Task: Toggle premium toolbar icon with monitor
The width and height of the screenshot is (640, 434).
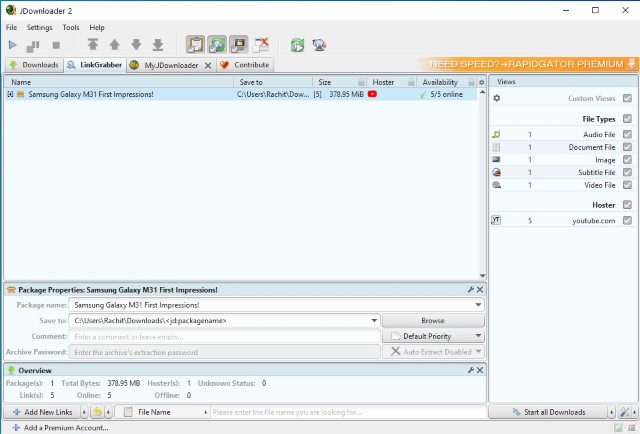Action: point(239,45)
